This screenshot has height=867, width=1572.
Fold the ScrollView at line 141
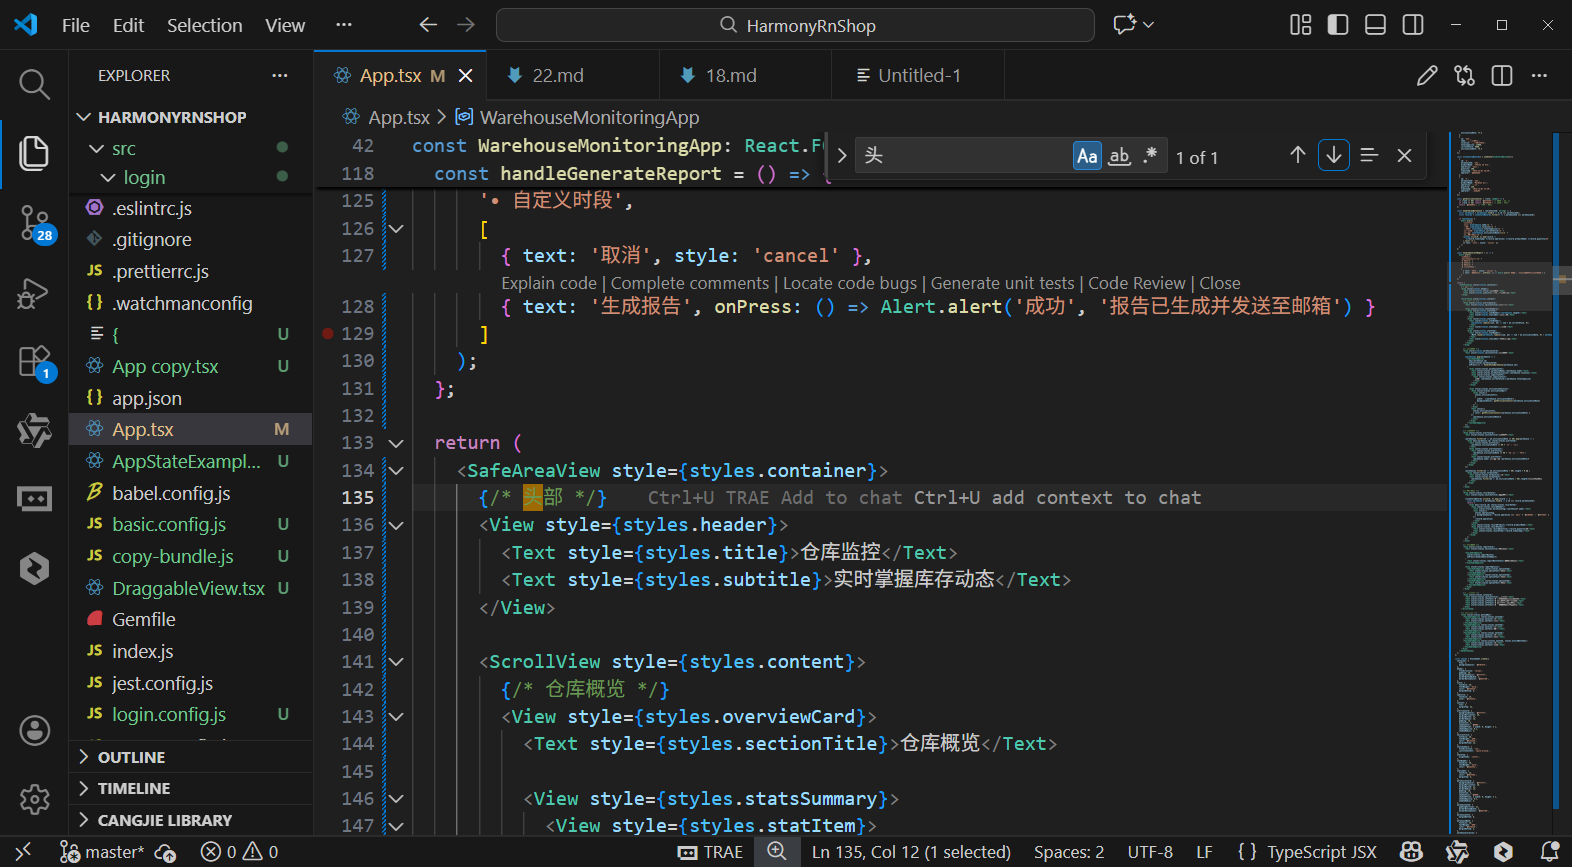pyautogui.click(x=396, y=662)
